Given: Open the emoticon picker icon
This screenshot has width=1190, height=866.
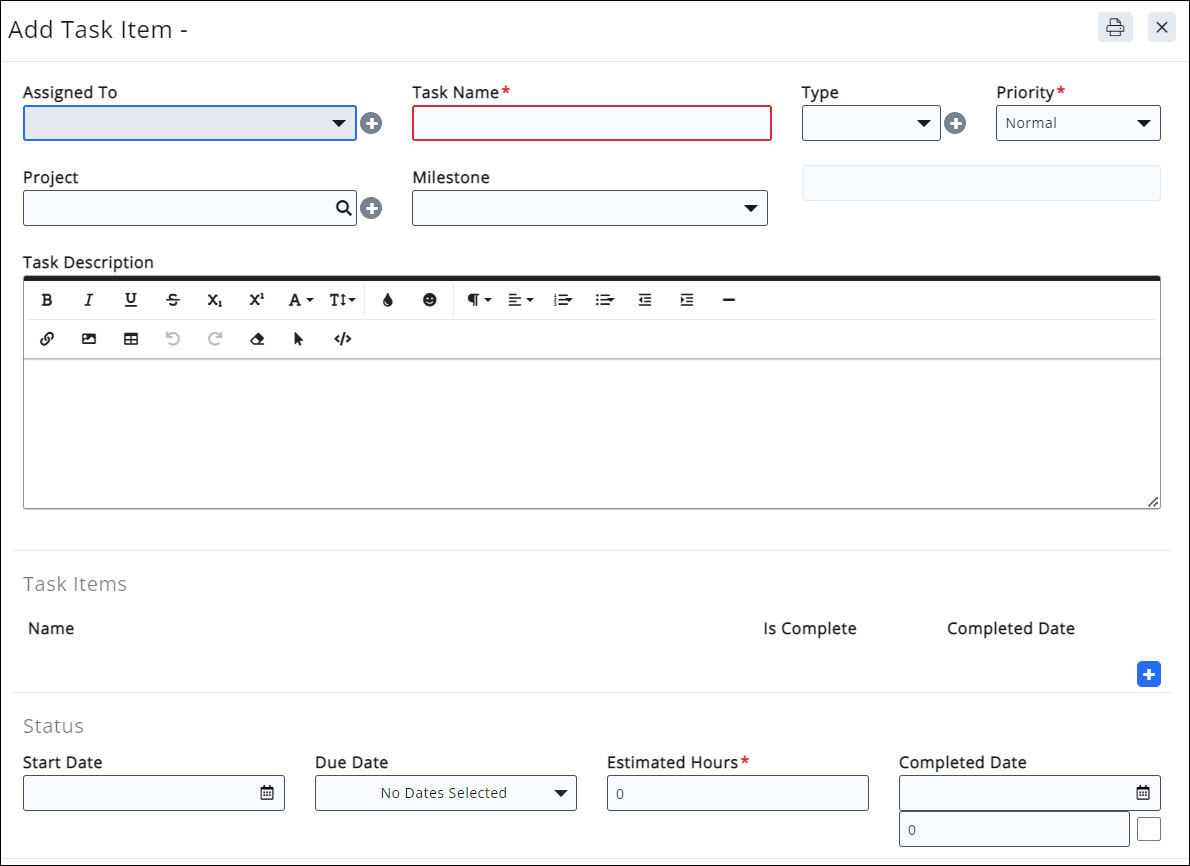Looking at the screenshot, I should tap(430, 300).
